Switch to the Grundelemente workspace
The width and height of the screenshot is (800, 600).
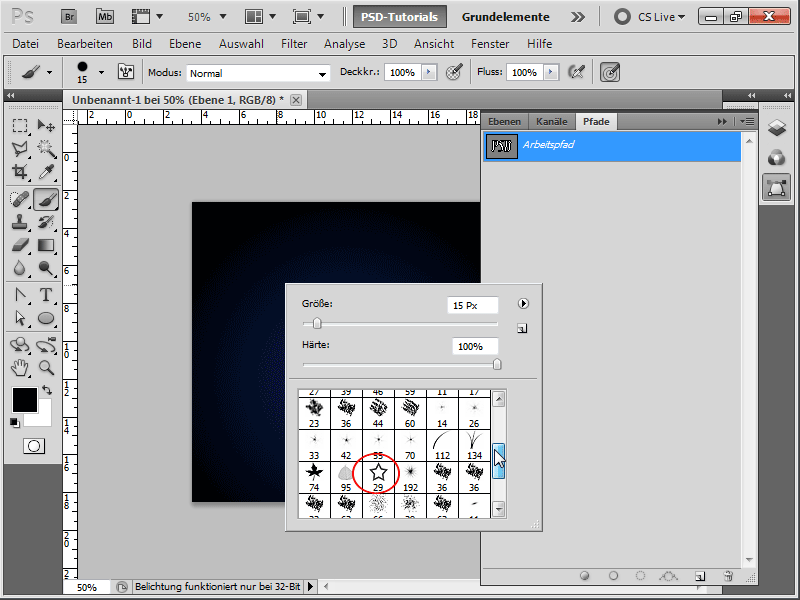tap(506, 17)
